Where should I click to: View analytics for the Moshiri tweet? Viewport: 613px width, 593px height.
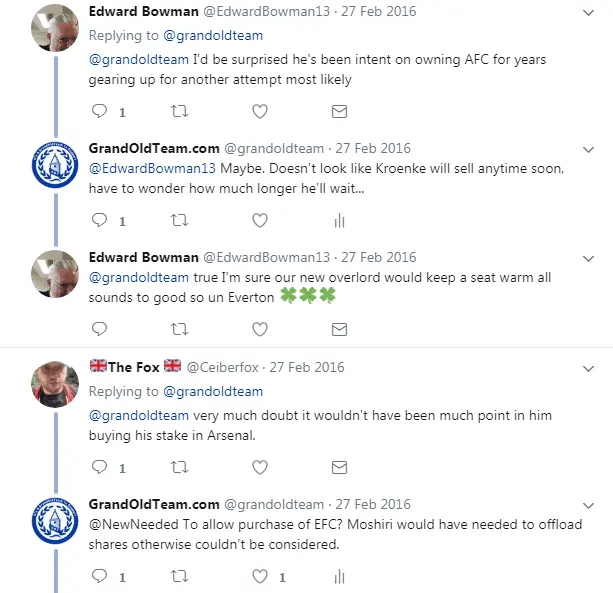pos(339,575)
